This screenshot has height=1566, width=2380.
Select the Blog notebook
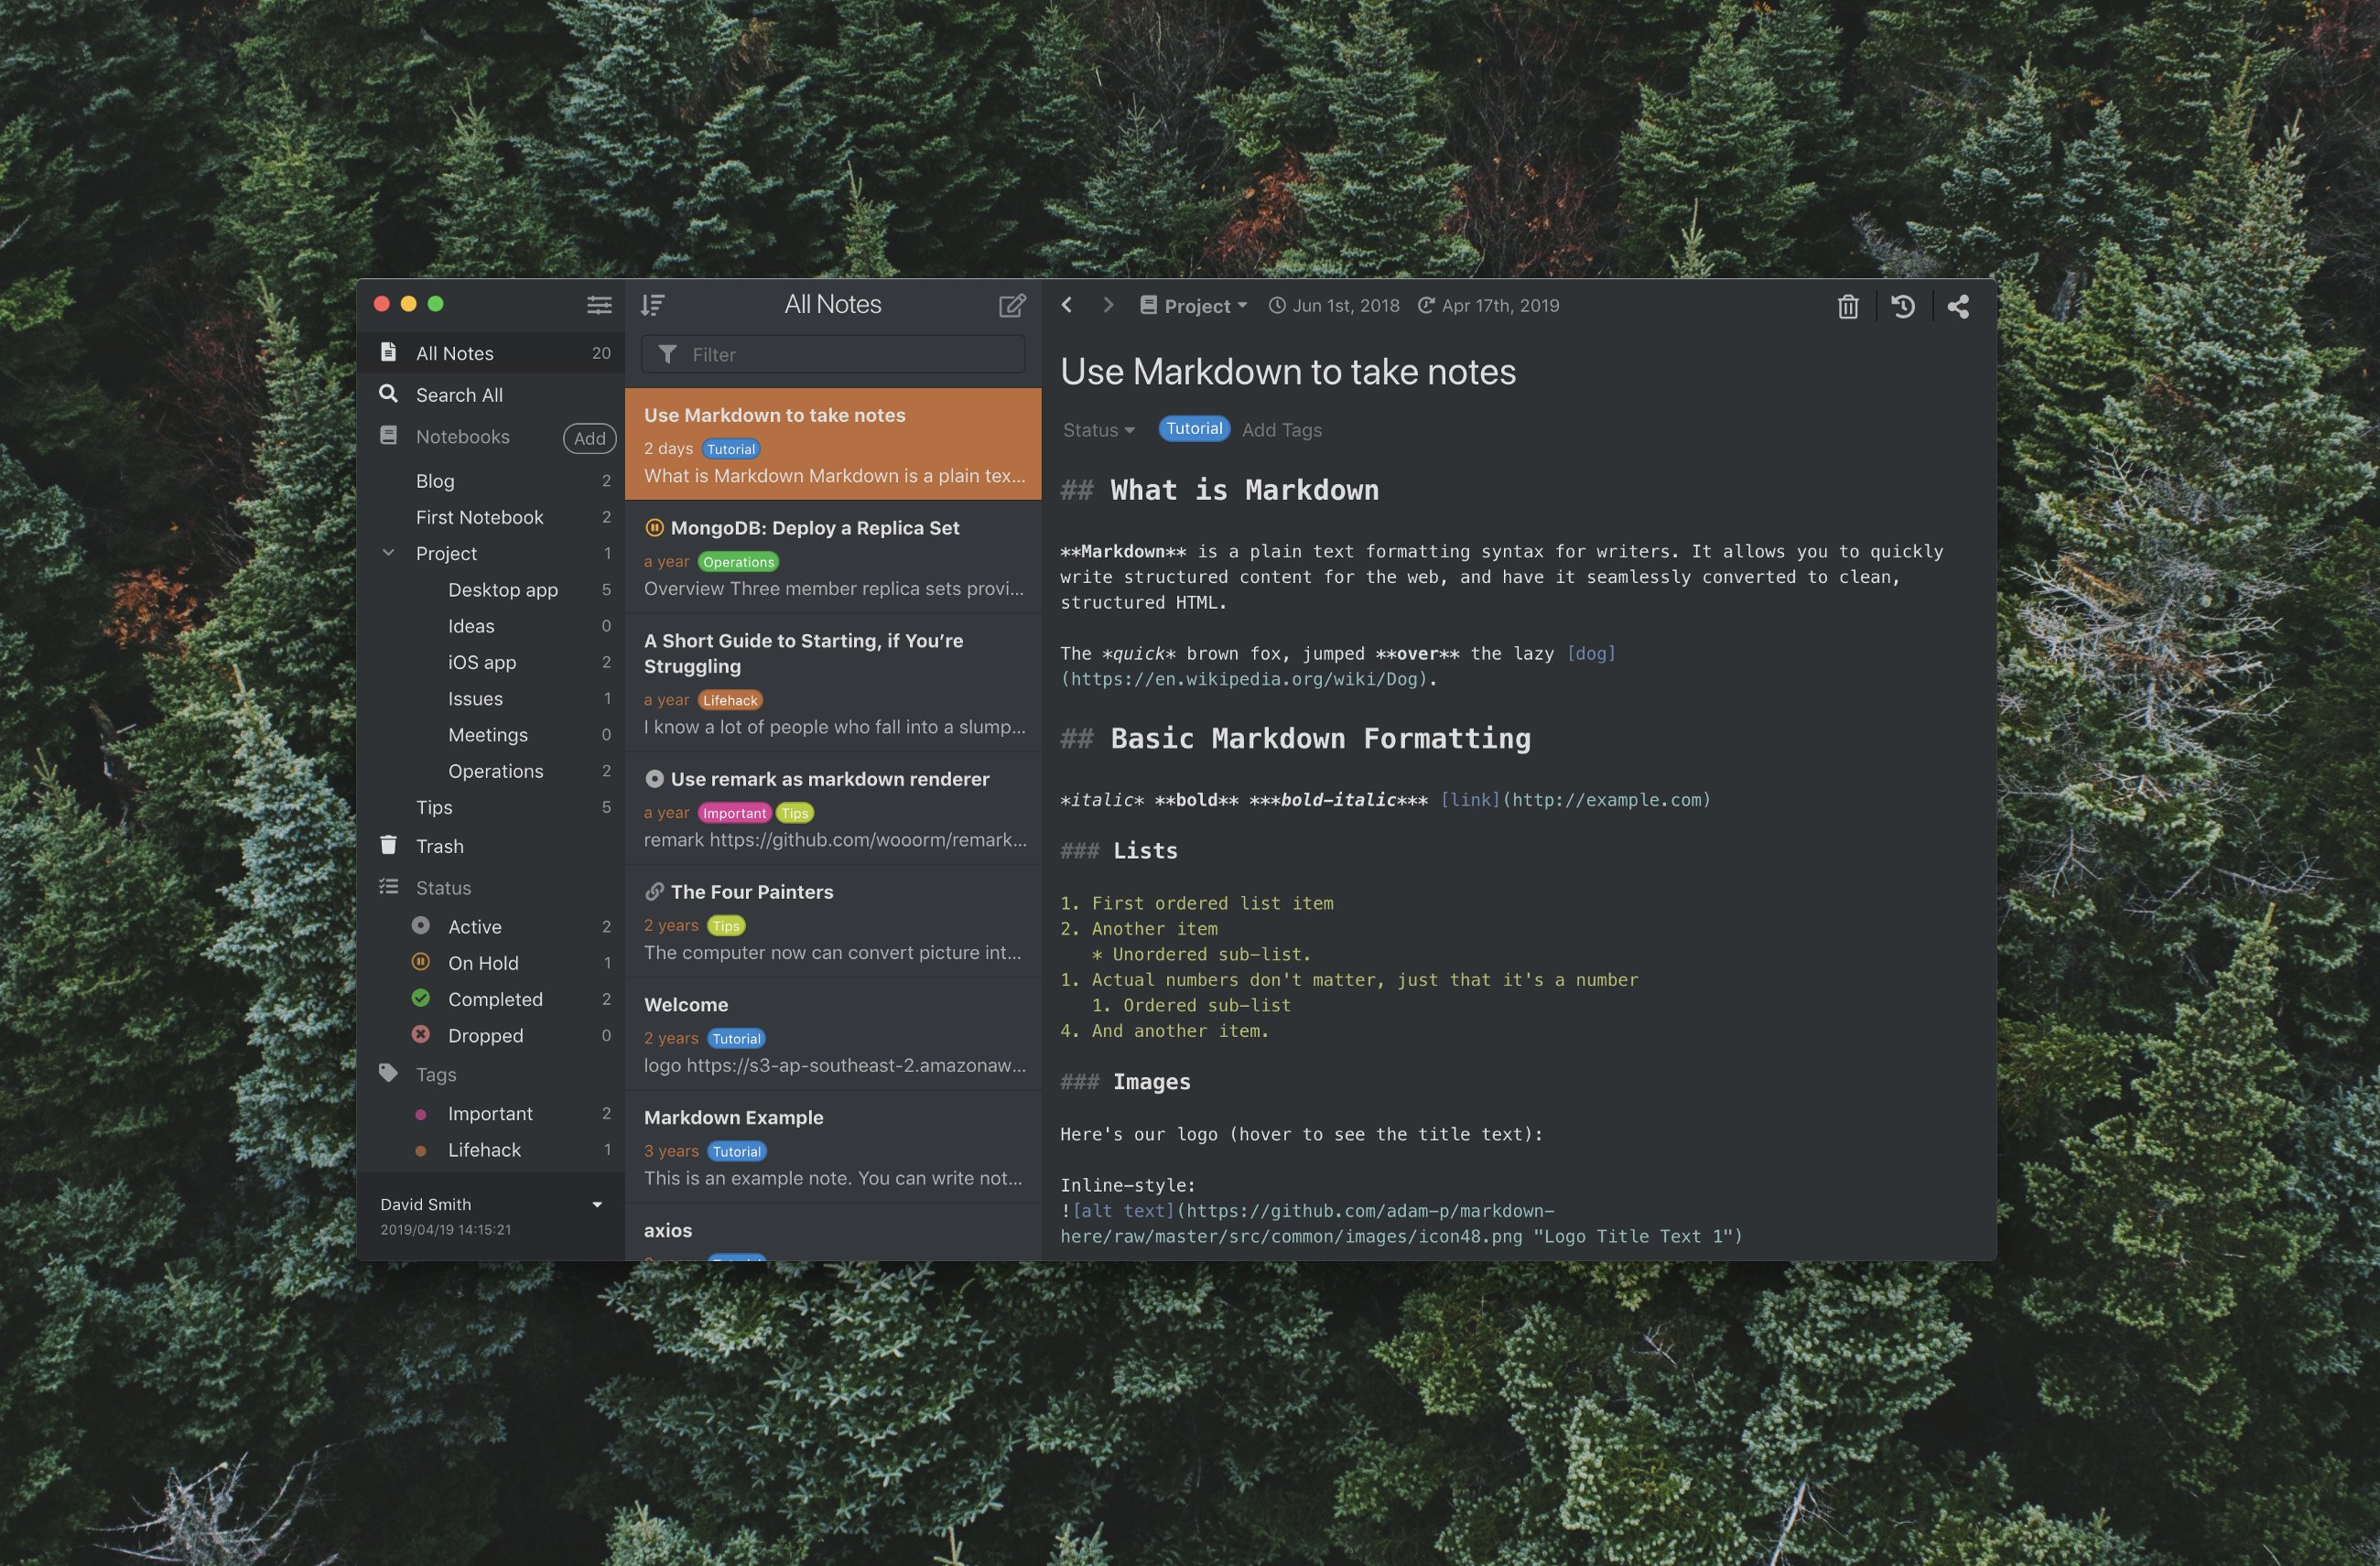[433, 481]
